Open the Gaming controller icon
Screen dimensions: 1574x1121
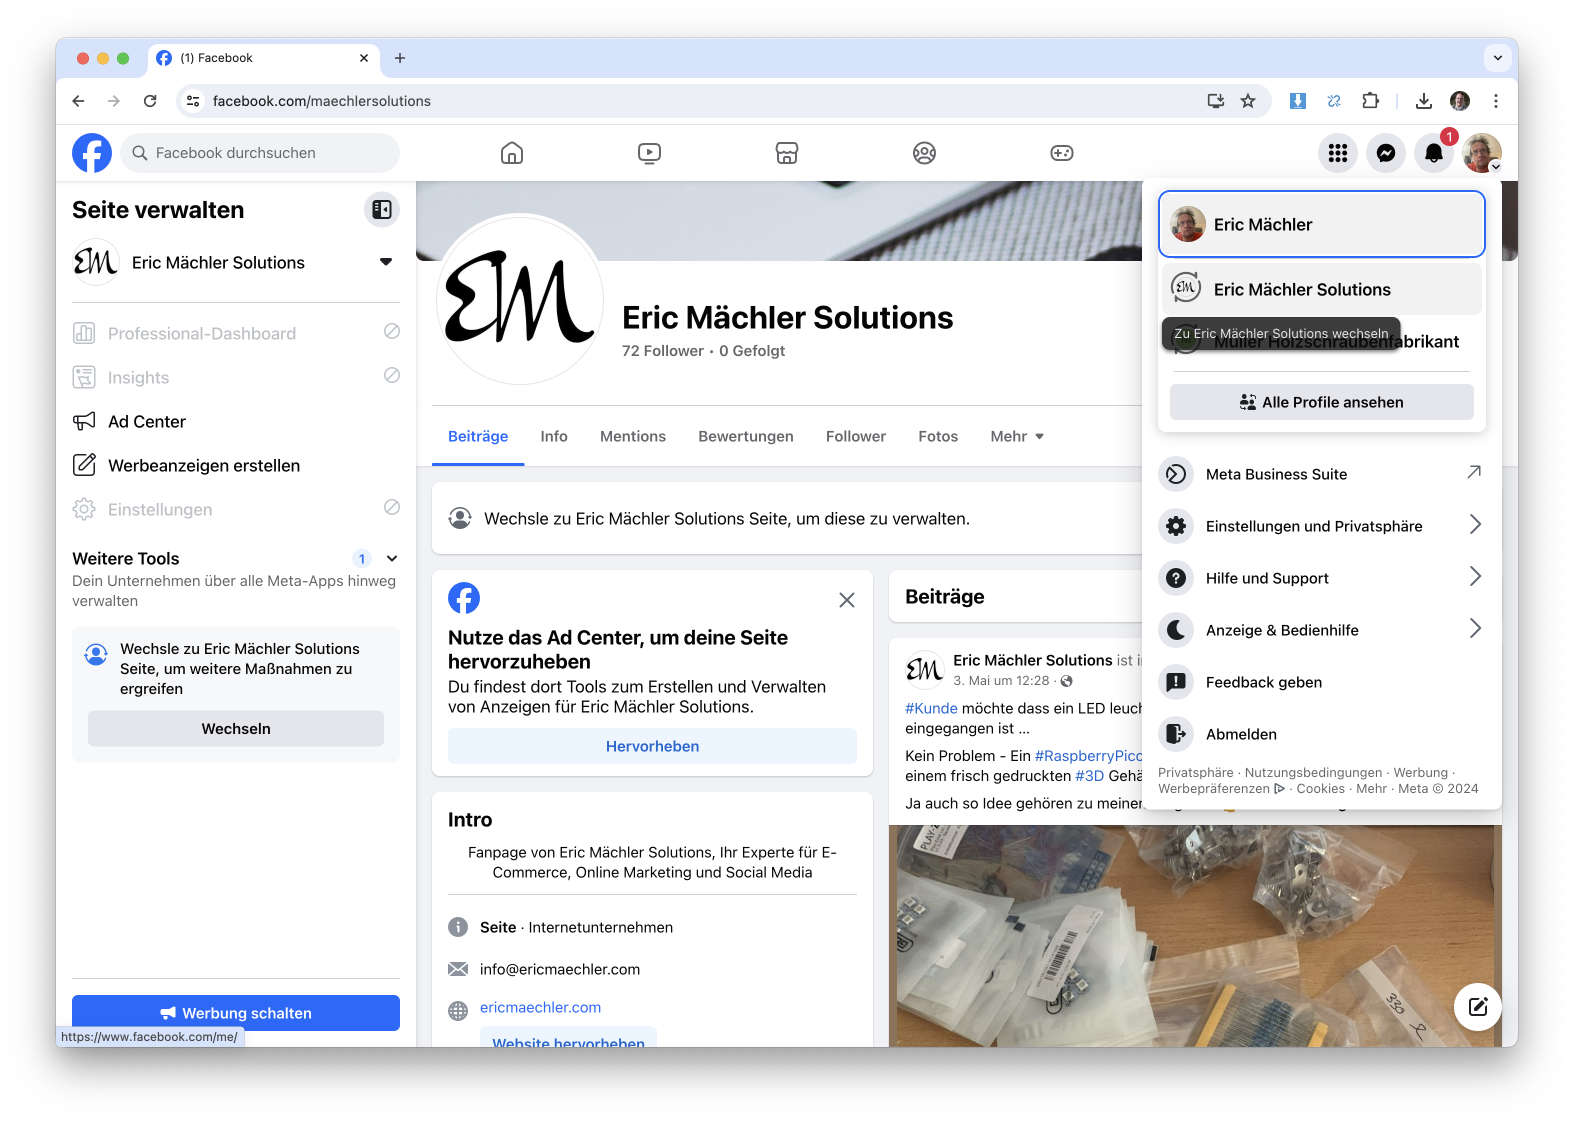[x=1061, y=153]
